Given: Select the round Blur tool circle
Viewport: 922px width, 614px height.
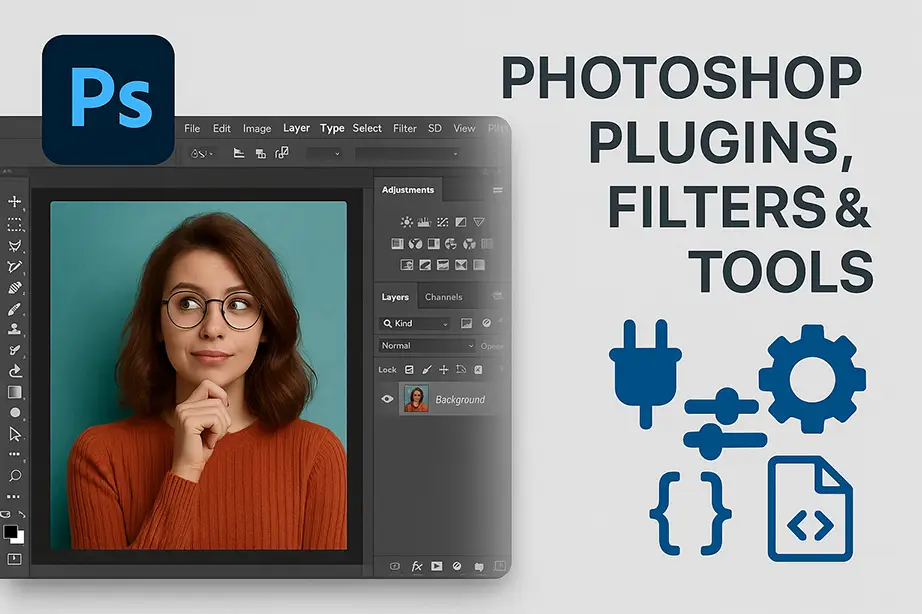Looking at the screenshot, I should pyautogui.click(x=15, y=413).
